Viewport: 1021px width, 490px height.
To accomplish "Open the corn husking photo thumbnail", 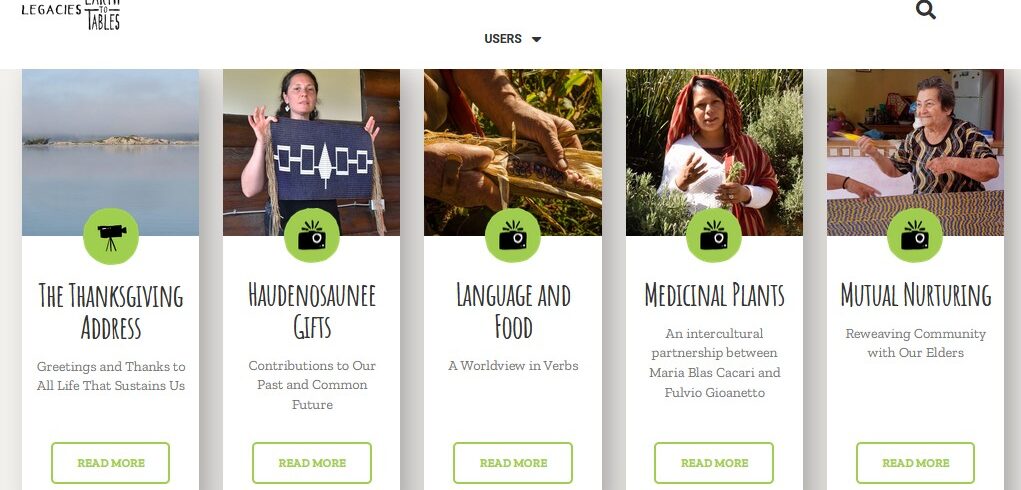I will pyautogui.click(x=513, y=152).
